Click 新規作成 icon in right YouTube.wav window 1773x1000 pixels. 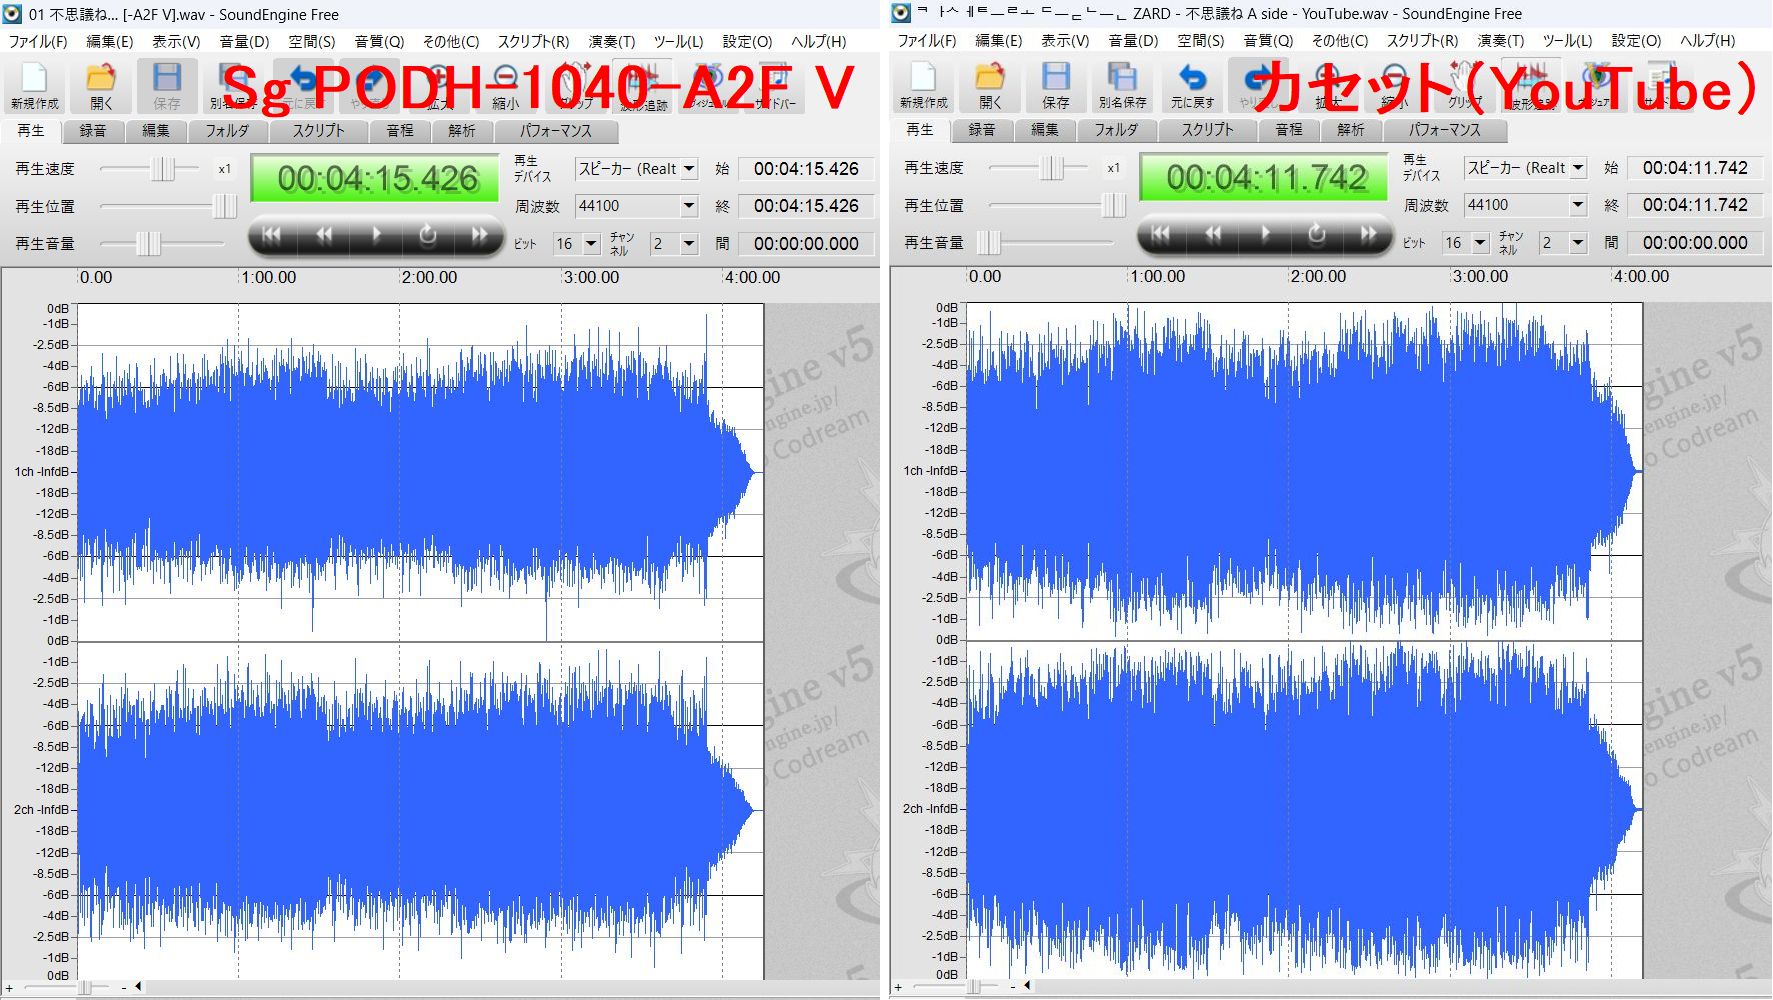923,85
